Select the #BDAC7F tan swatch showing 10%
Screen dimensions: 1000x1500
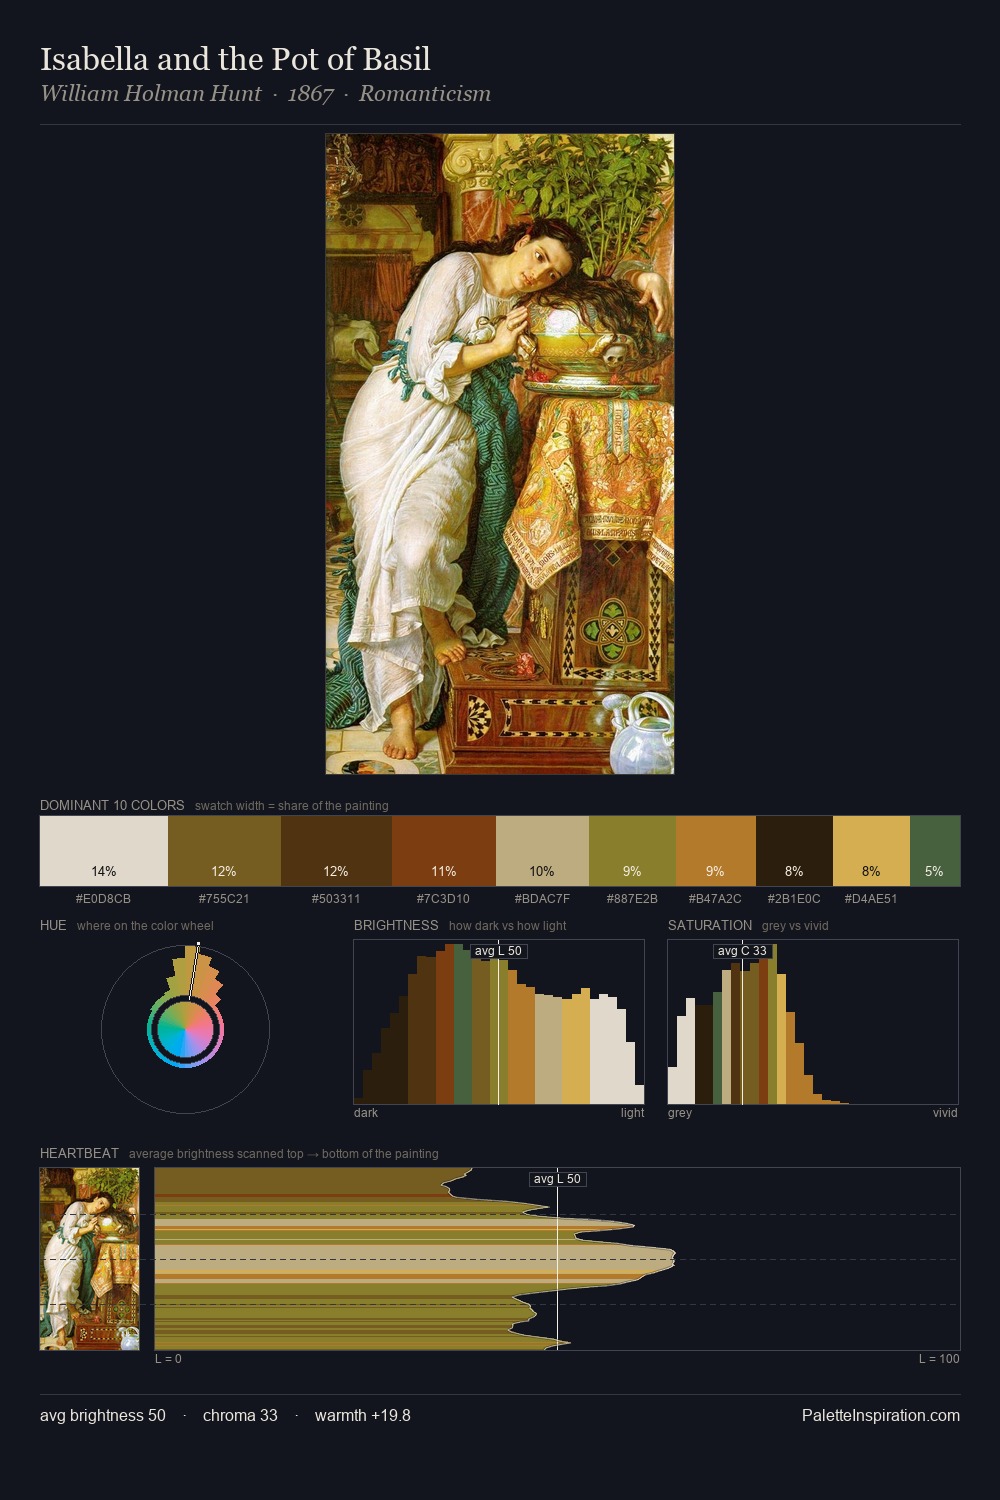(542, 851)
